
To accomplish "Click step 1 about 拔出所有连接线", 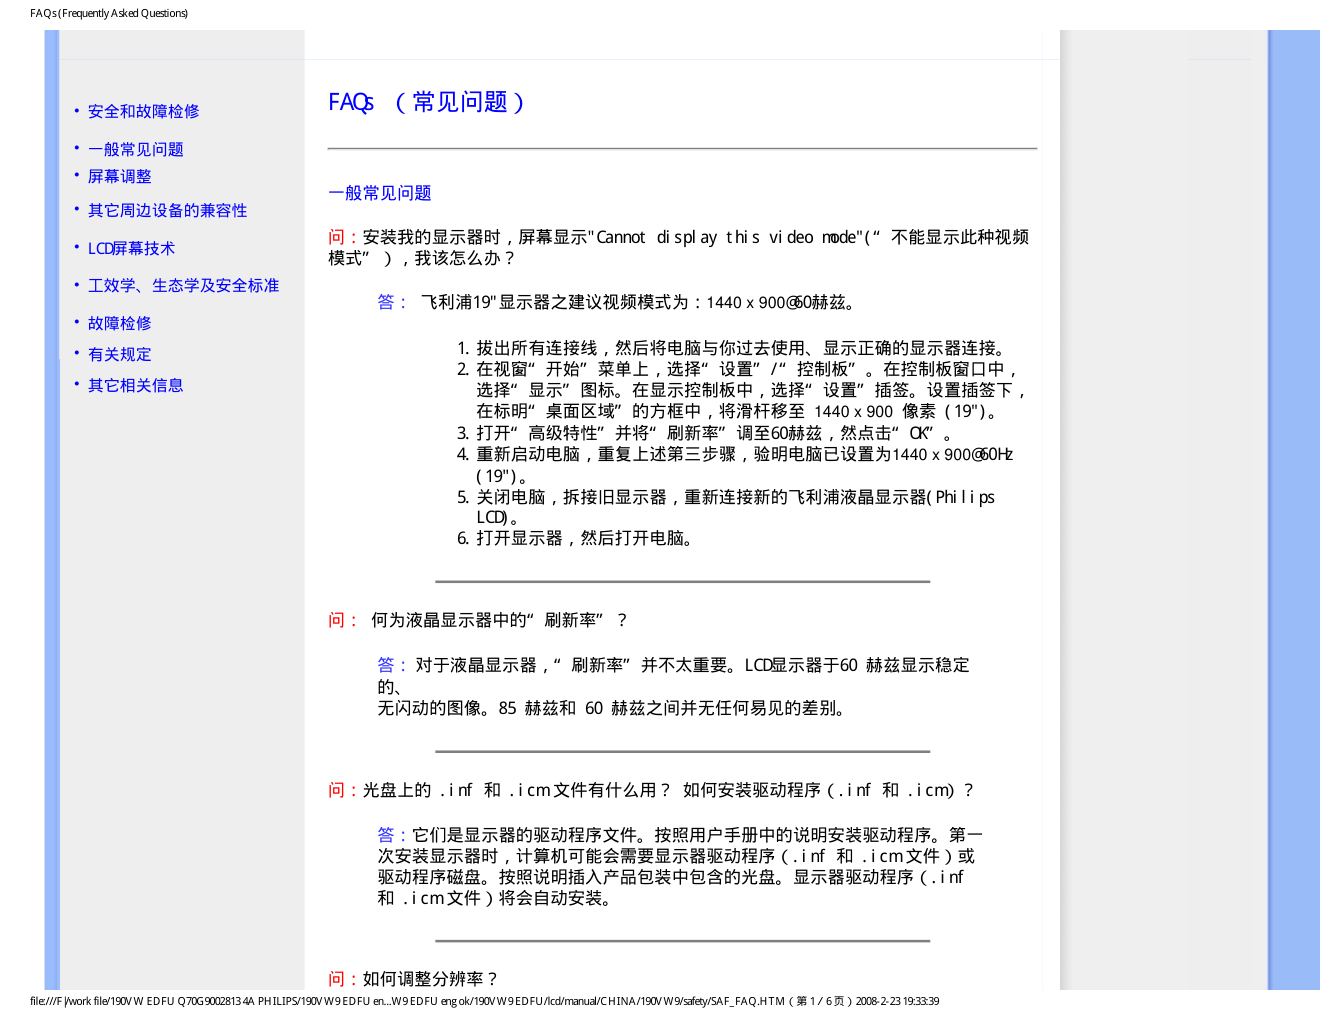I will coord(740,348).
